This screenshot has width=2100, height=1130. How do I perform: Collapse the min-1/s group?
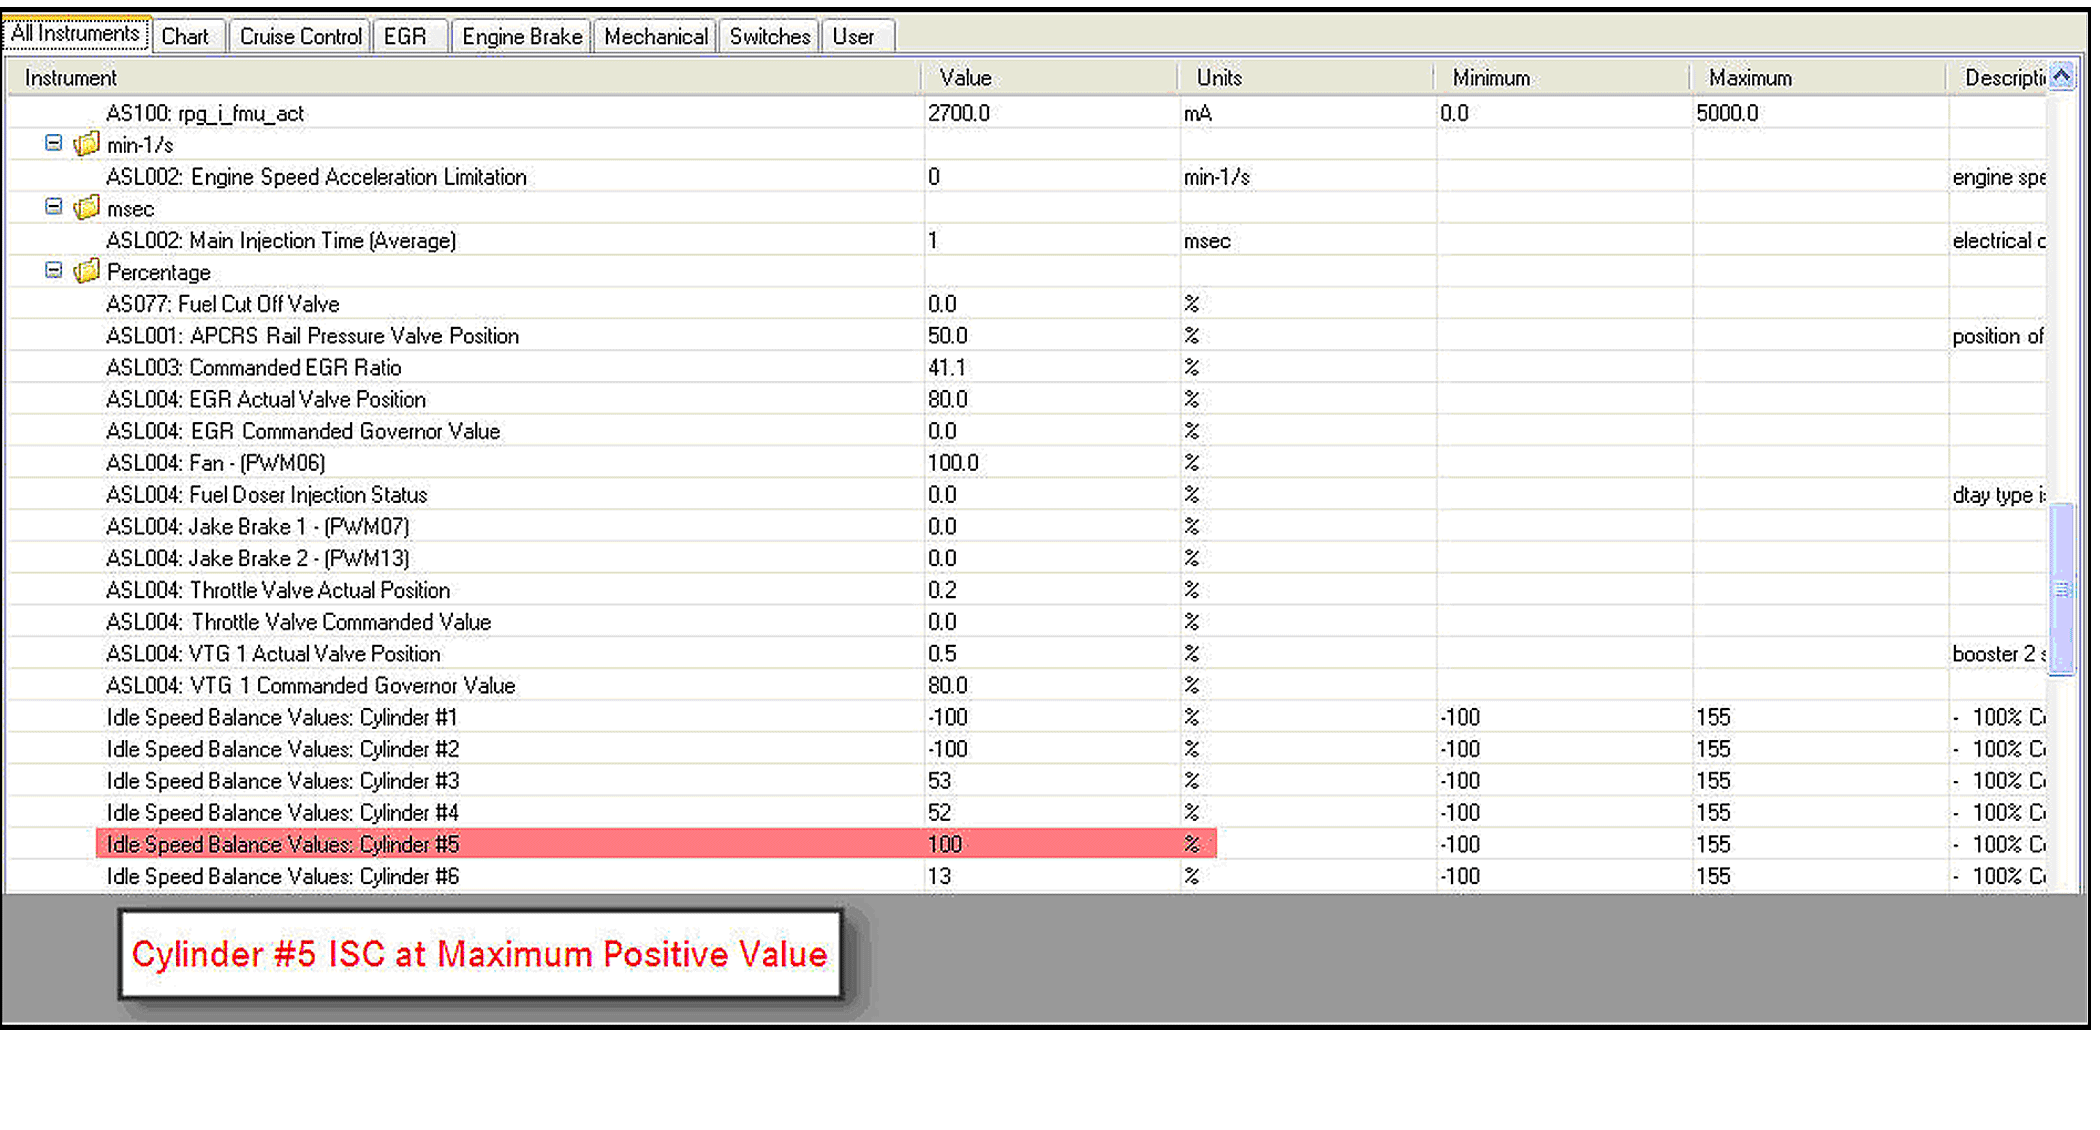click(54, 144)
